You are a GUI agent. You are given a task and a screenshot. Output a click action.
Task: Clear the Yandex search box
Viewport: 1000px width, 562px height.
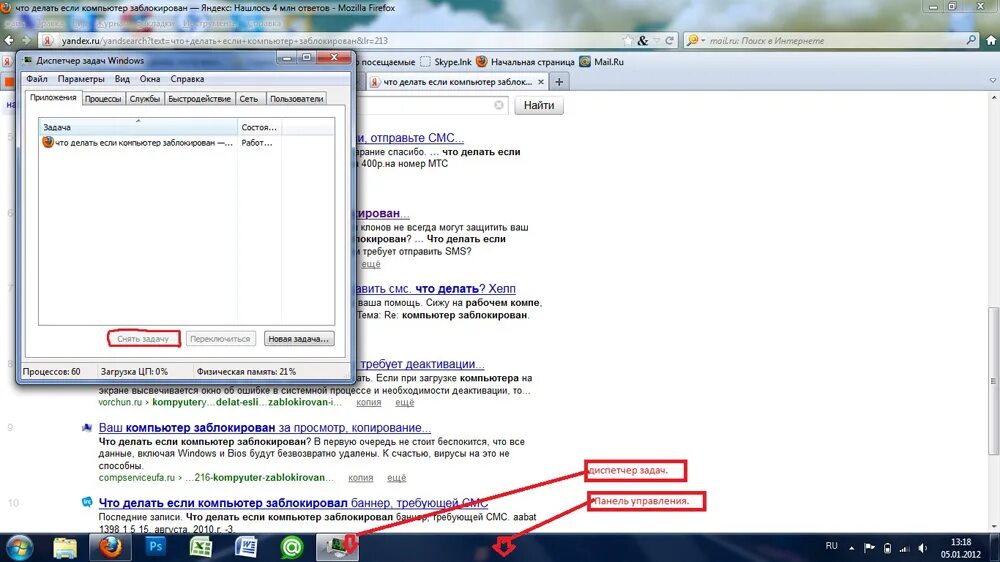point(499,105)
